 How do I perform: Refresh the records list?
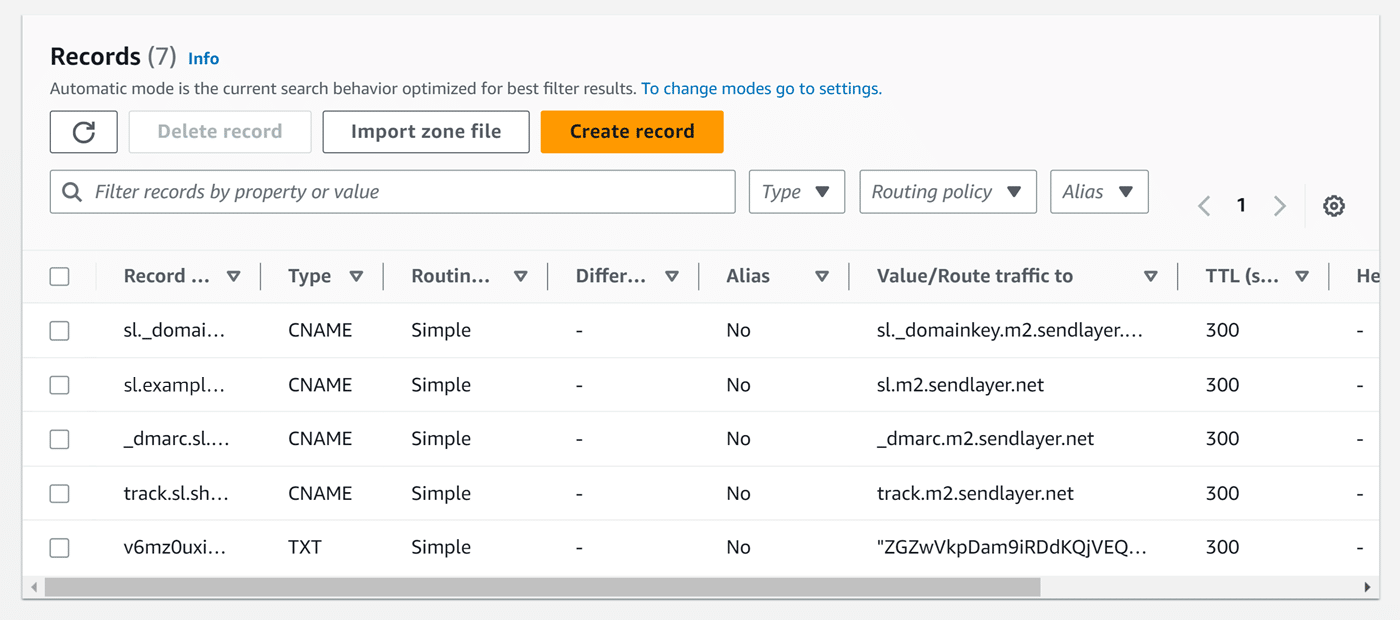83,131
